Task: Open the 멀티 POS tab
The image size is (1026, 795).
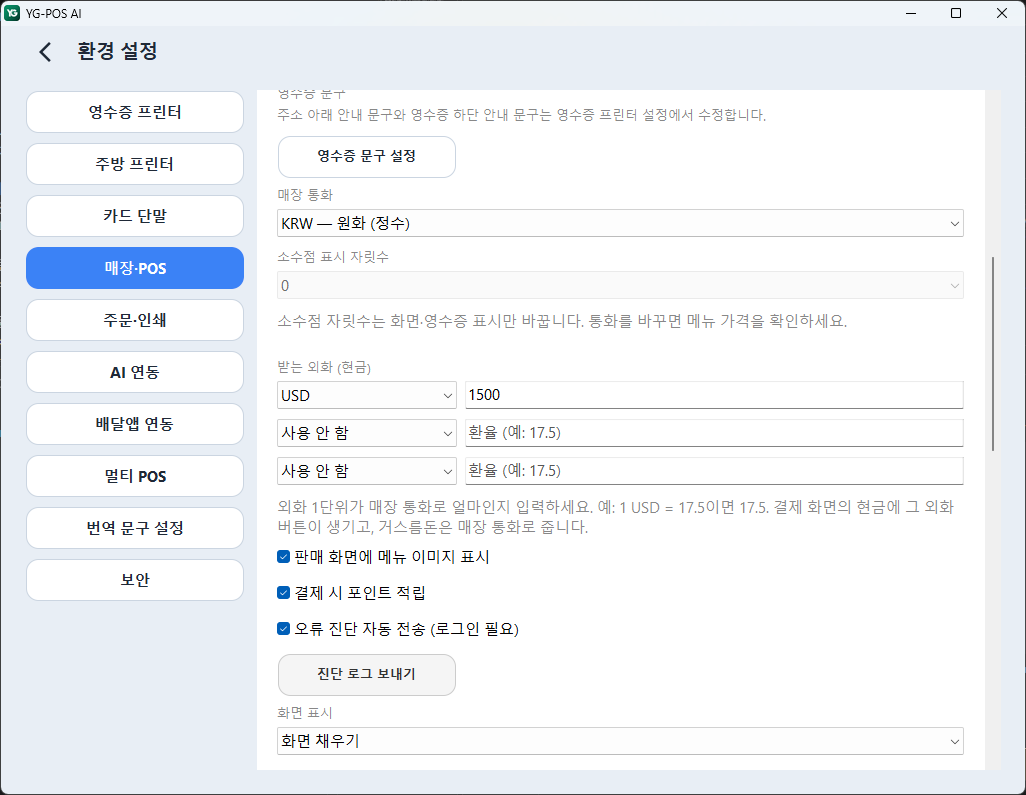Action: 135,476
